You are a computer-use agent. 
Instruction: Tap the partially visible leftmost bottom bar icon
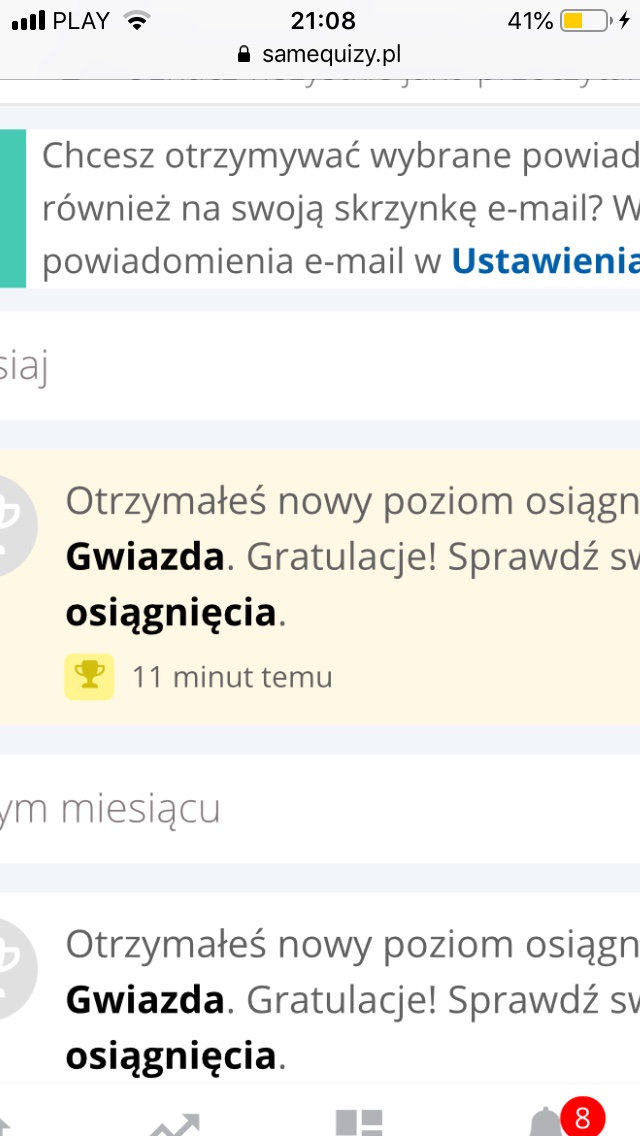click(x=4, y=1124)
